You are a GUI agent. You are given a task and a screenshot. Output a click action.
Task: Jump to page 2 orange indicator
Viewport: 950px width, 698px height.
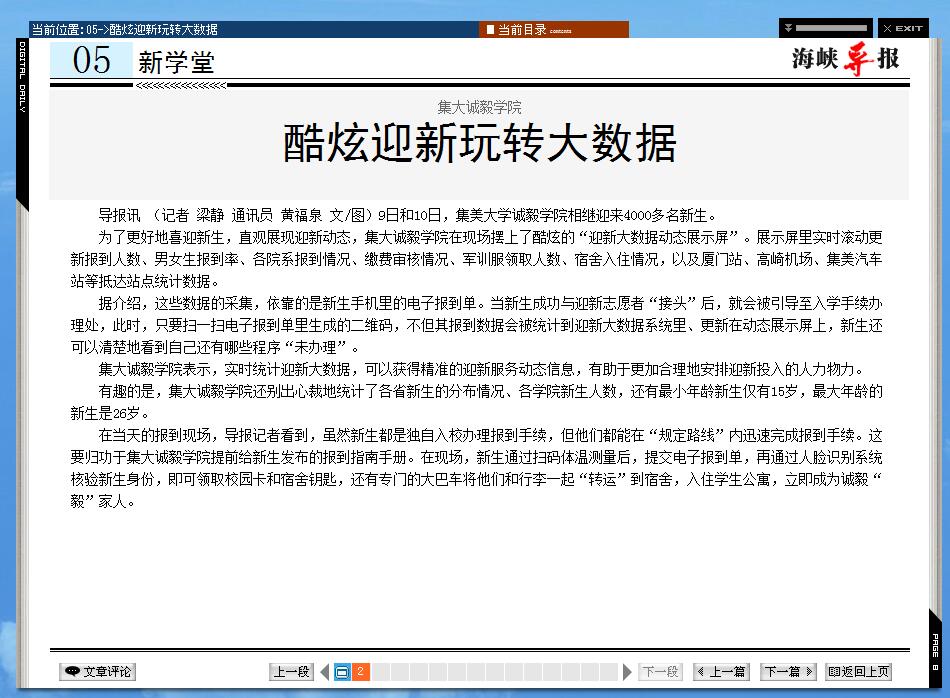(360, 672)
